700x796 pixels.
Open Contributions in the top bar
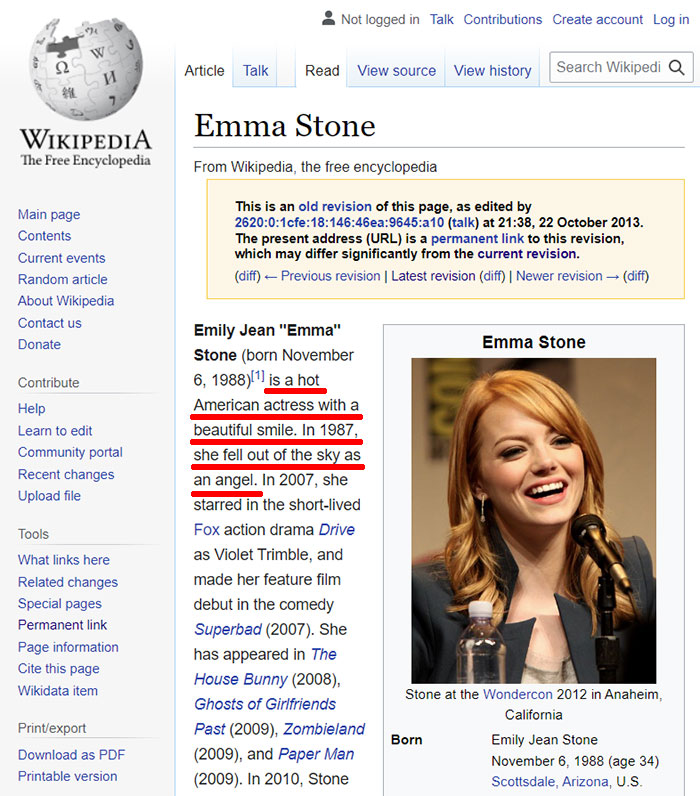click(x=502, y=19)
